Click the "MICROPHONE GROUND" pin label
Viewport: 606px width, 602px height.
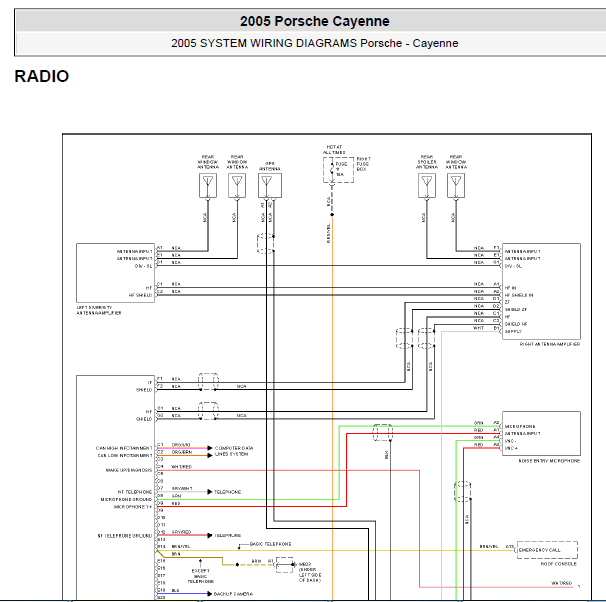[x=126, y=499]
